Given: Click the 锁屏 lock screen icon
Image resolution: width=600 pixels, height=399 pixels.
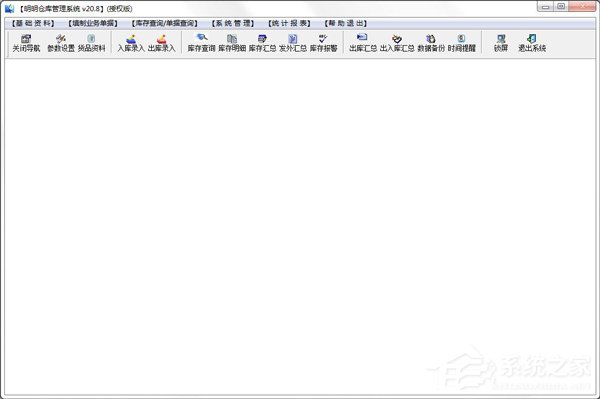Looking at the screenshot, I should click(501, 43).
